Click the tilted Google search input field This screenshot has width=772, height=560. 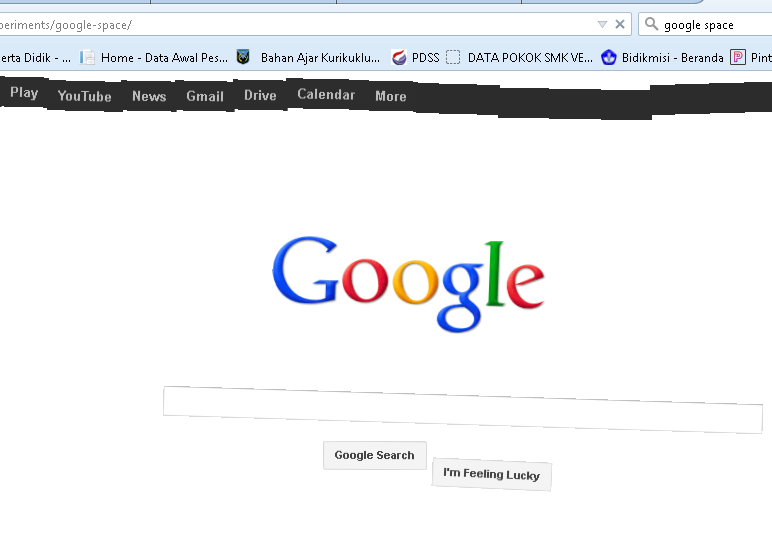tap(463, 410)
